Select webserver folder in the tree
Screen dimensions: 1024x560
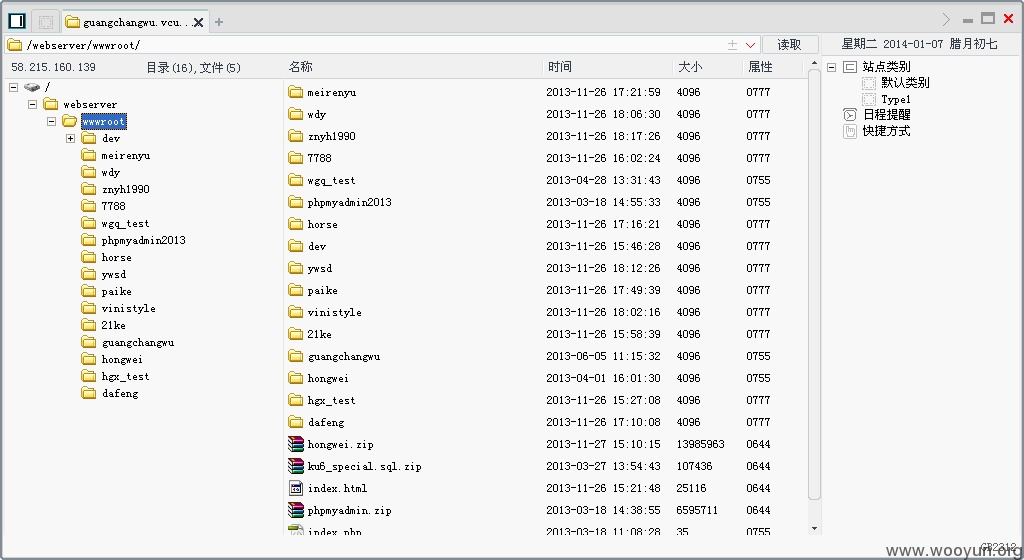coord(89,104)
